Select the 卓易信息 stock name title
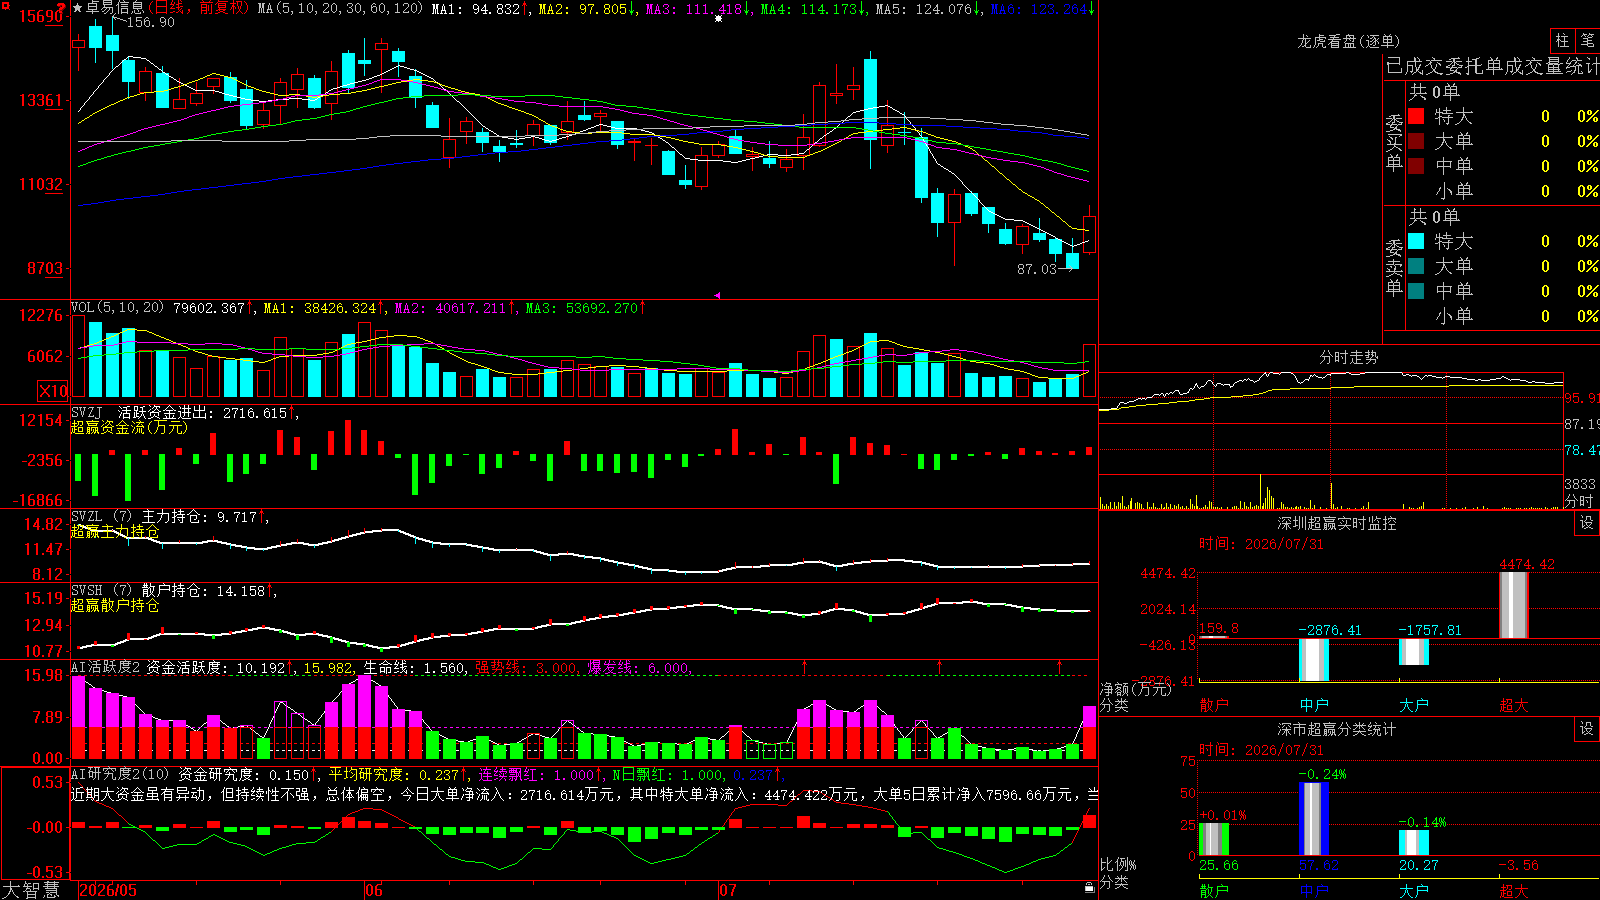The height and width of the screenshot is (900, 1600). pyautogui.click(x=115, y=8)
